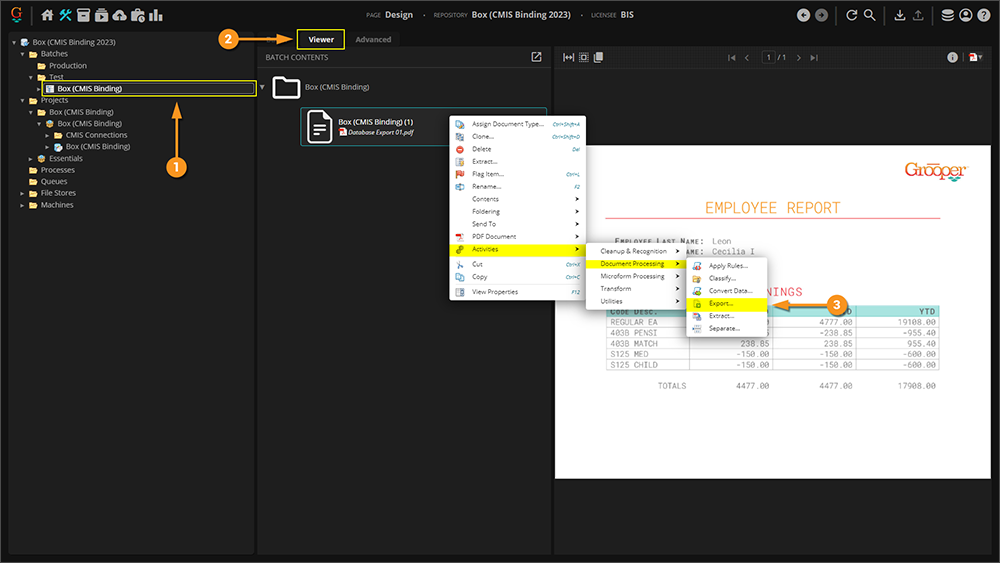The height and width of the screenshot is (563, 1000).
Task: Pop out the Batch Contents panel
Action: click(537, 57)
